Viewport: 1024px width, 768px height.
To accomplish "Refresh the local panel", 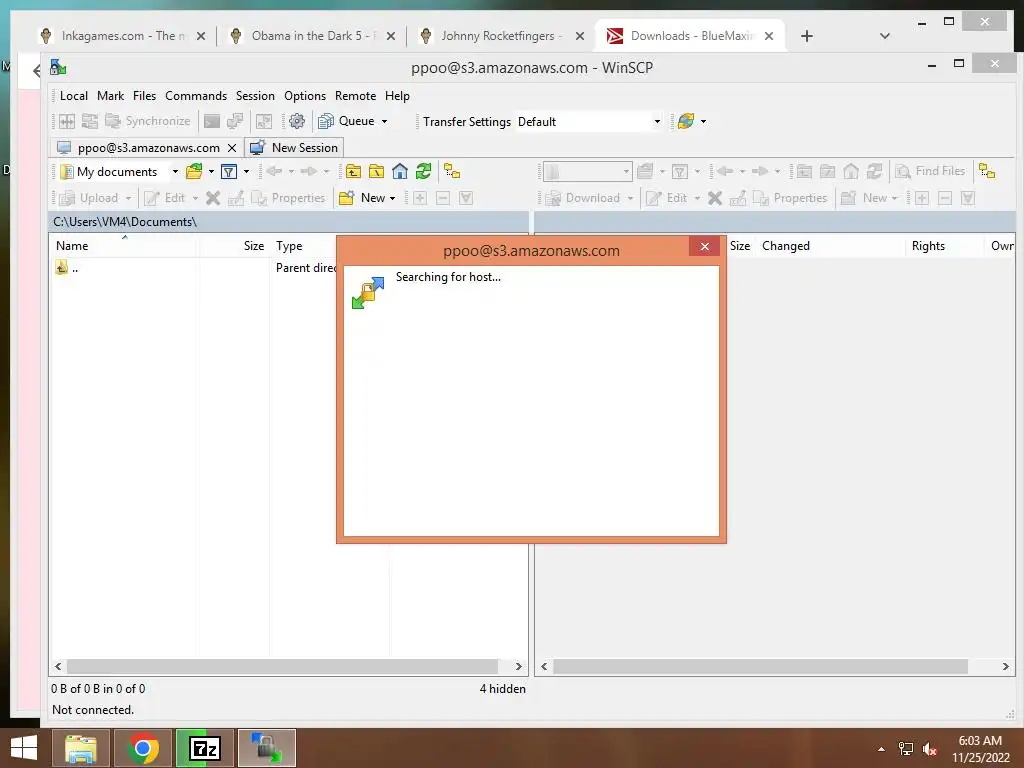I will [x=423, y=172].
